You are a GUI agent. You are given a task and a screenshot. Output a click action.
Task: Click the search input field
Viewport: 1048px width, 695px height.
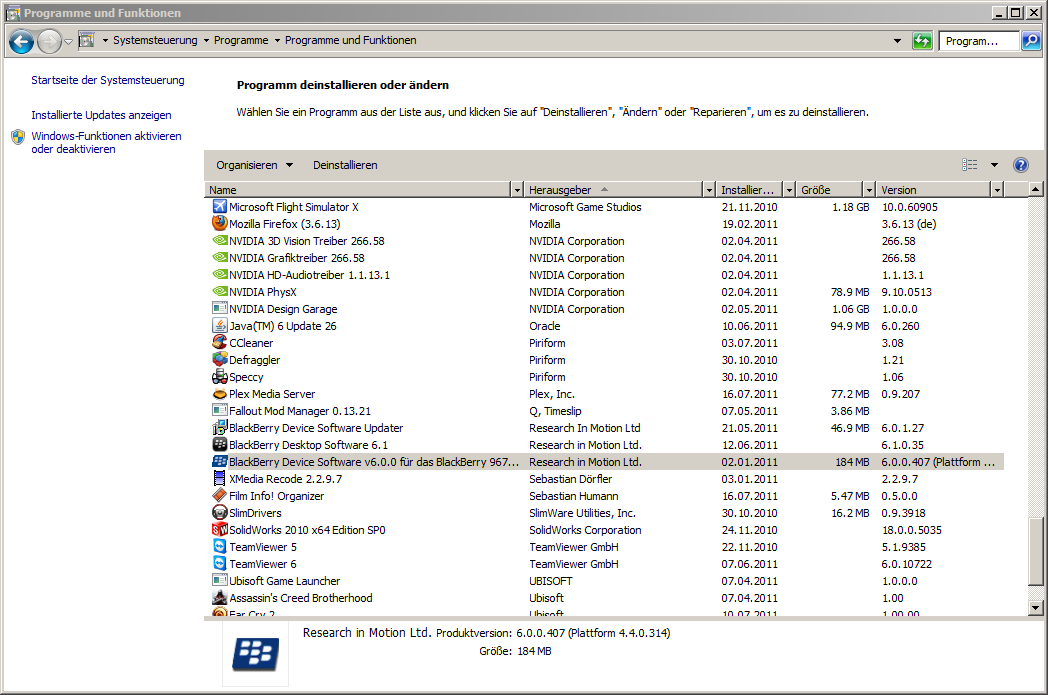tap(979, 41)
